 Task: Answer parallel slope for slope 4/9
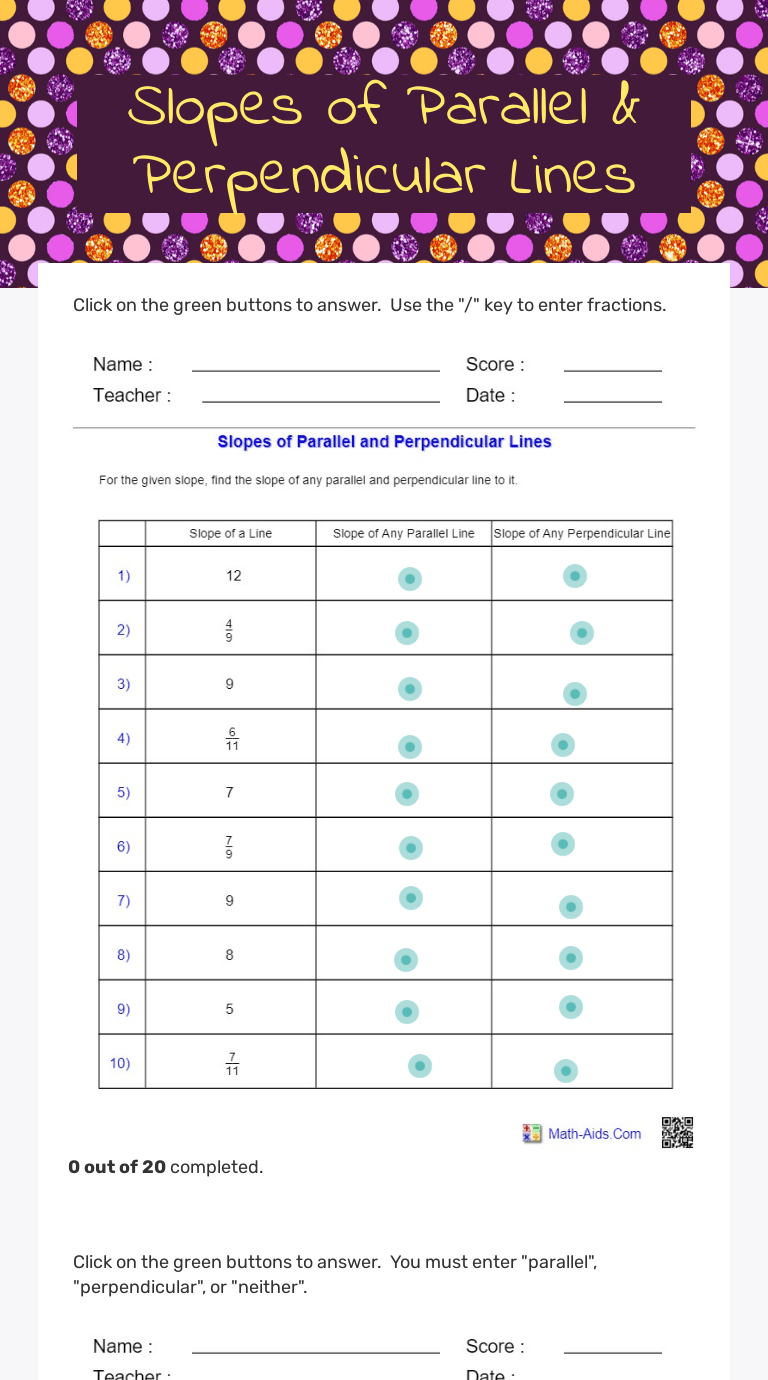[x=406, y=633]
